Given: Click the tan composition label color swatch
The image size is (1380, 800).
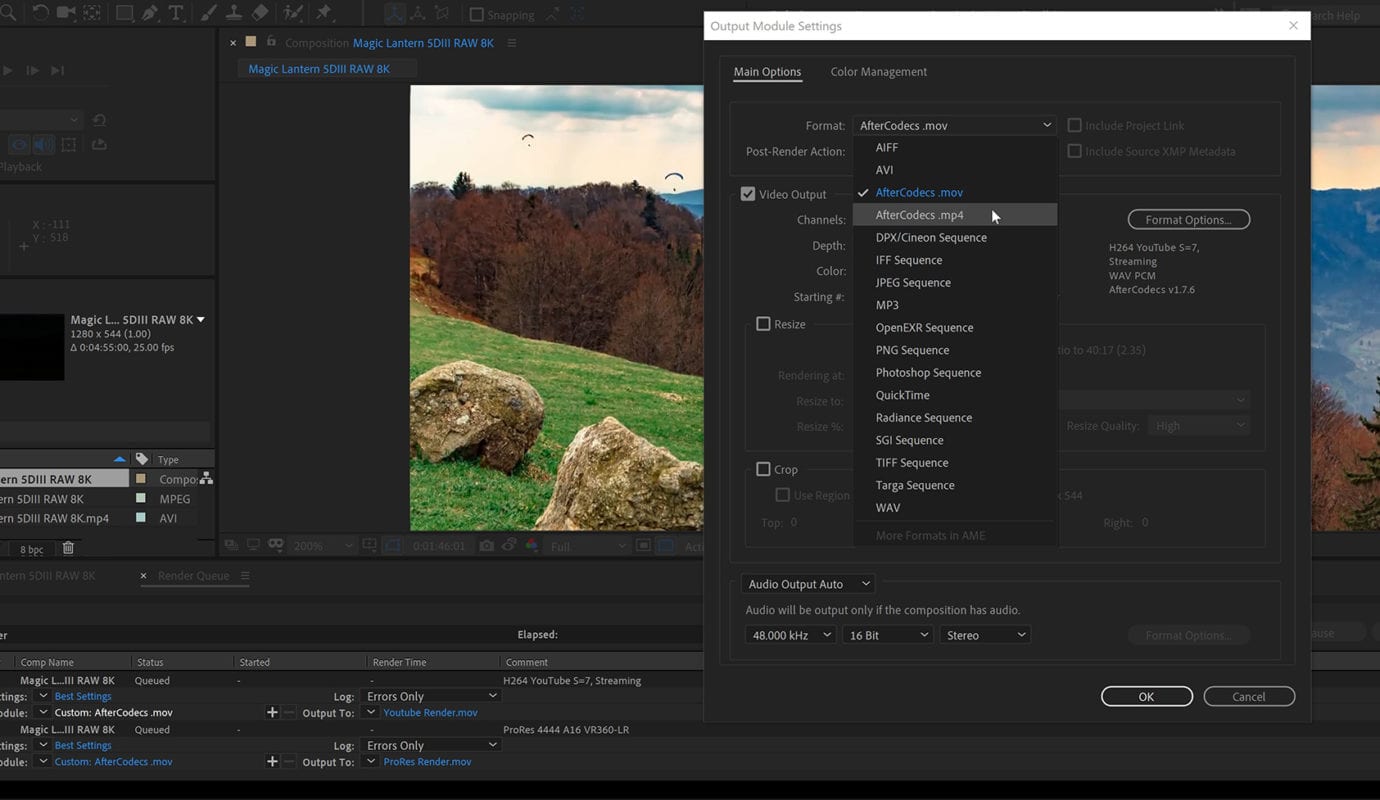Looking at the screenshot, I should [x=141, y=479].
